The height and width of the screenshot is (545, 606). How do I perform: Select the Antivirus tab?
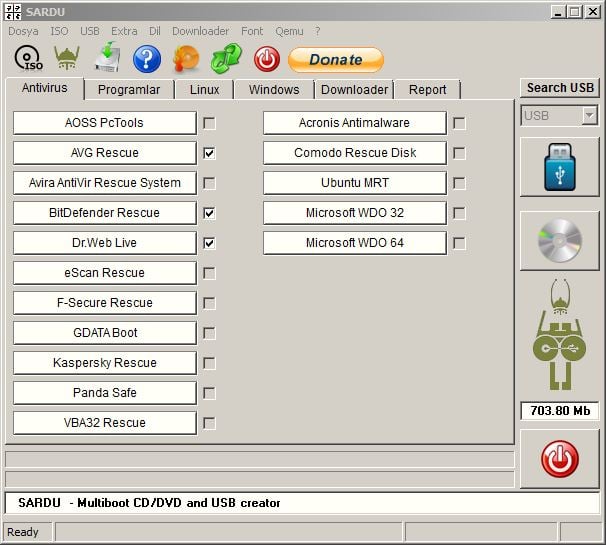pos(44,88)
